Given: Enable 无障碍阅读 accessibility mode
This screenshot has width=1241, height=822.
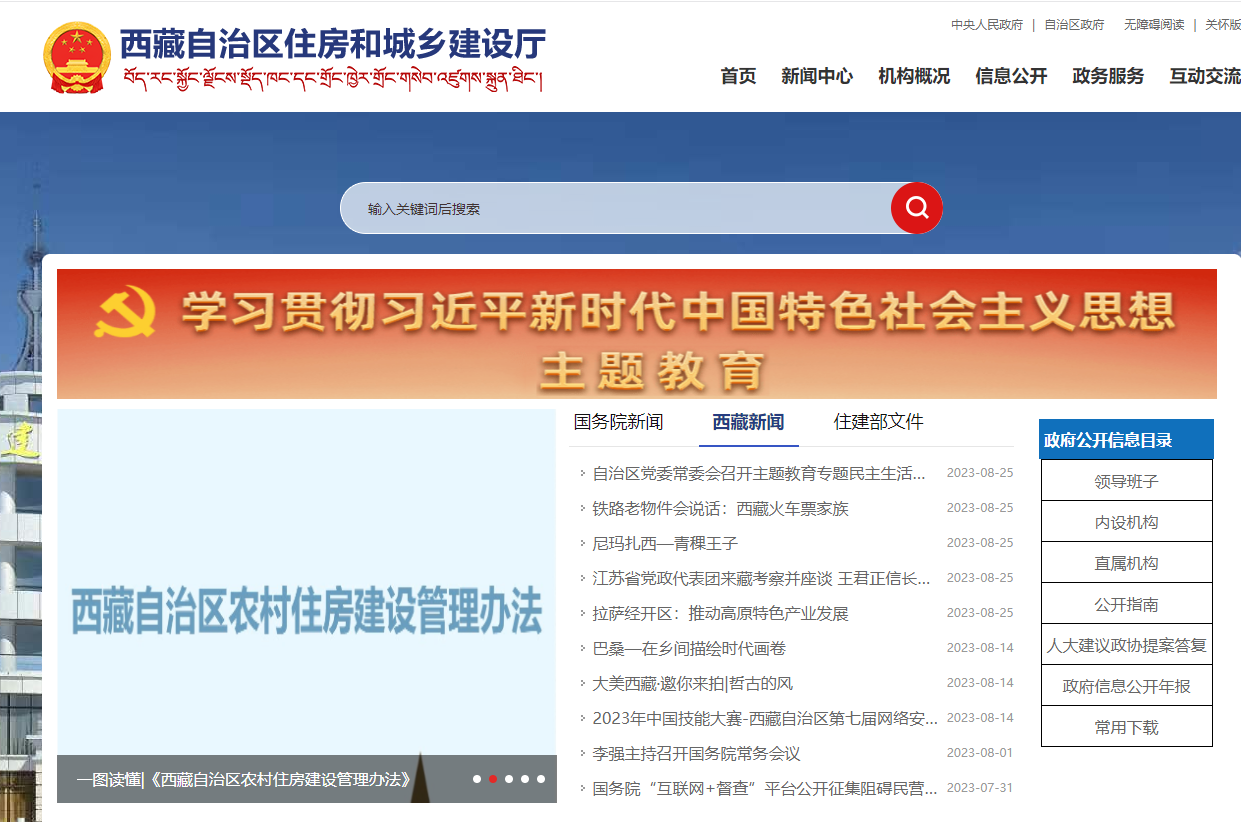Looking at the screenshot, I should coord(1154,25).
